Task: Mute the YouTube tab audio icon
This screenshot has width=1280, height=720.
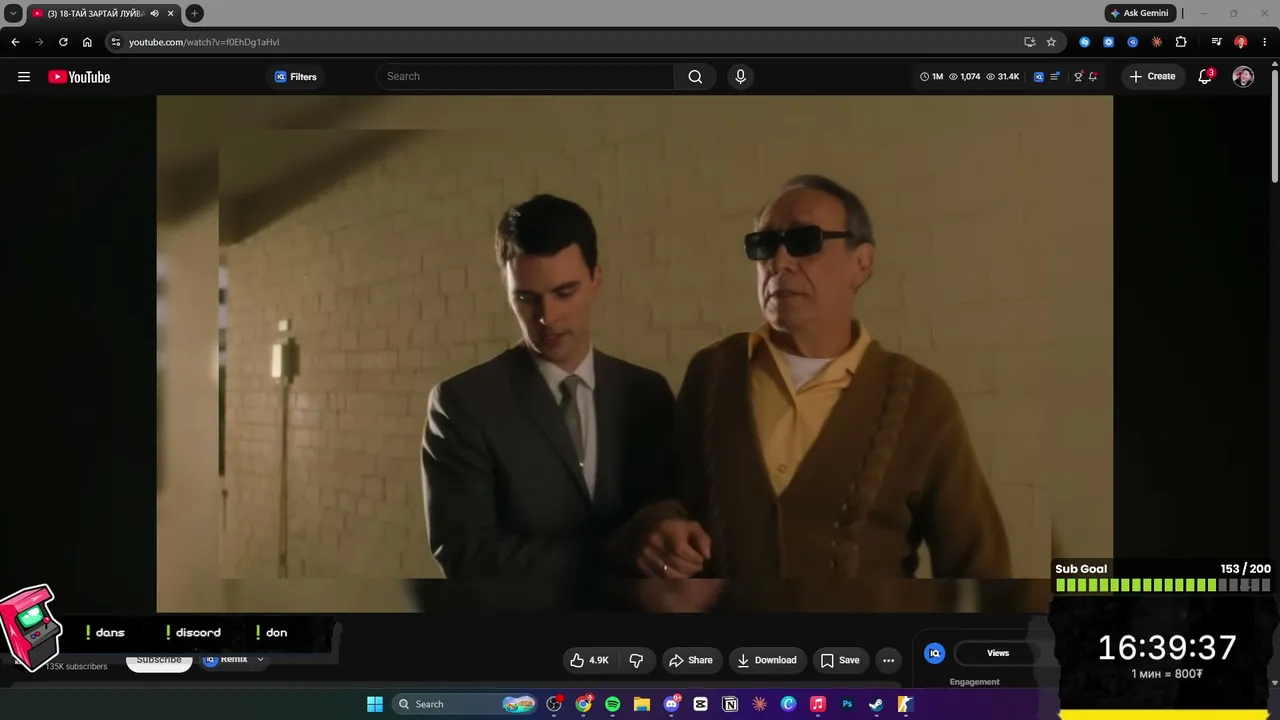Action: (154, 13)
